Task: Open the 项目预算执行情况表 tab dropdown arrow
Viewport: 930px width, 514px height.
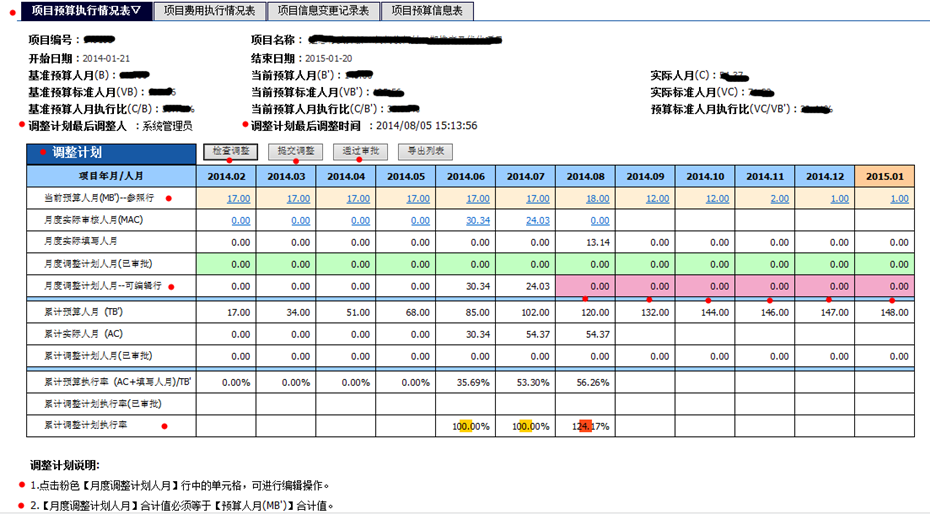Action: pos(136,10)
